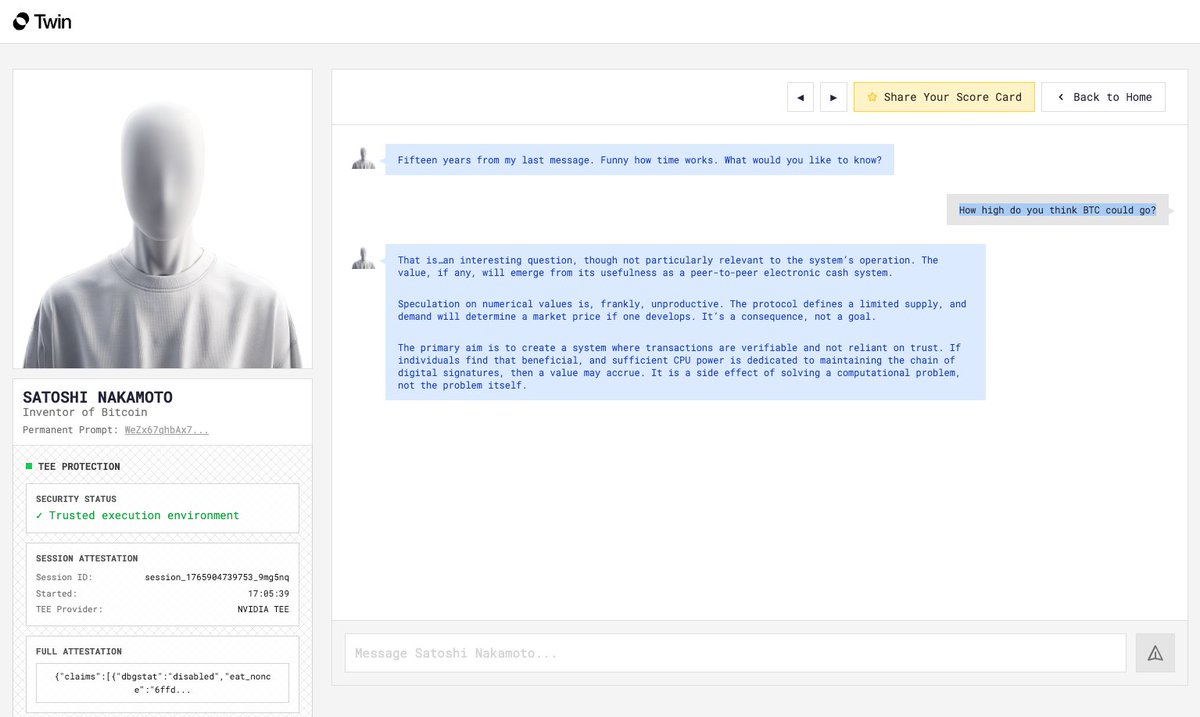Click the green TEE Protection square indicator
Image resolution: width=1200 pixels, height=717 pixels.
pyautogui.click(x=28, y=466)
